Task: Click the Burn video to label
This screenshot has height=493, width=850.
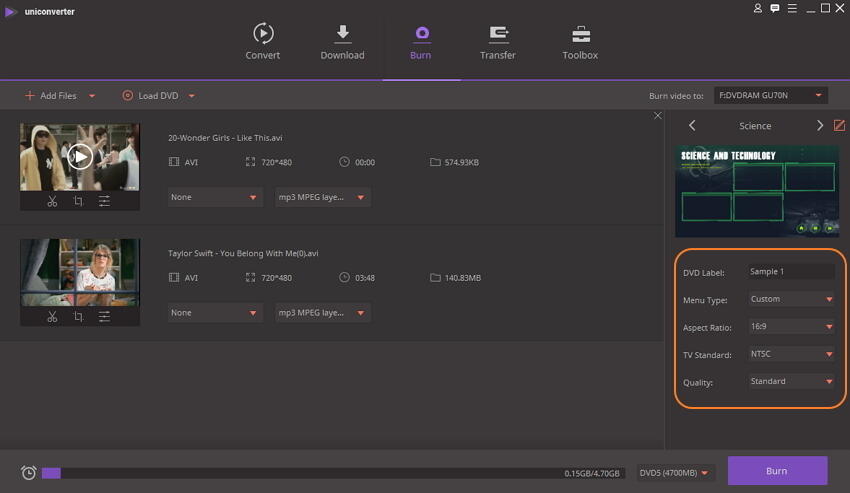Action: click(676, 96)
